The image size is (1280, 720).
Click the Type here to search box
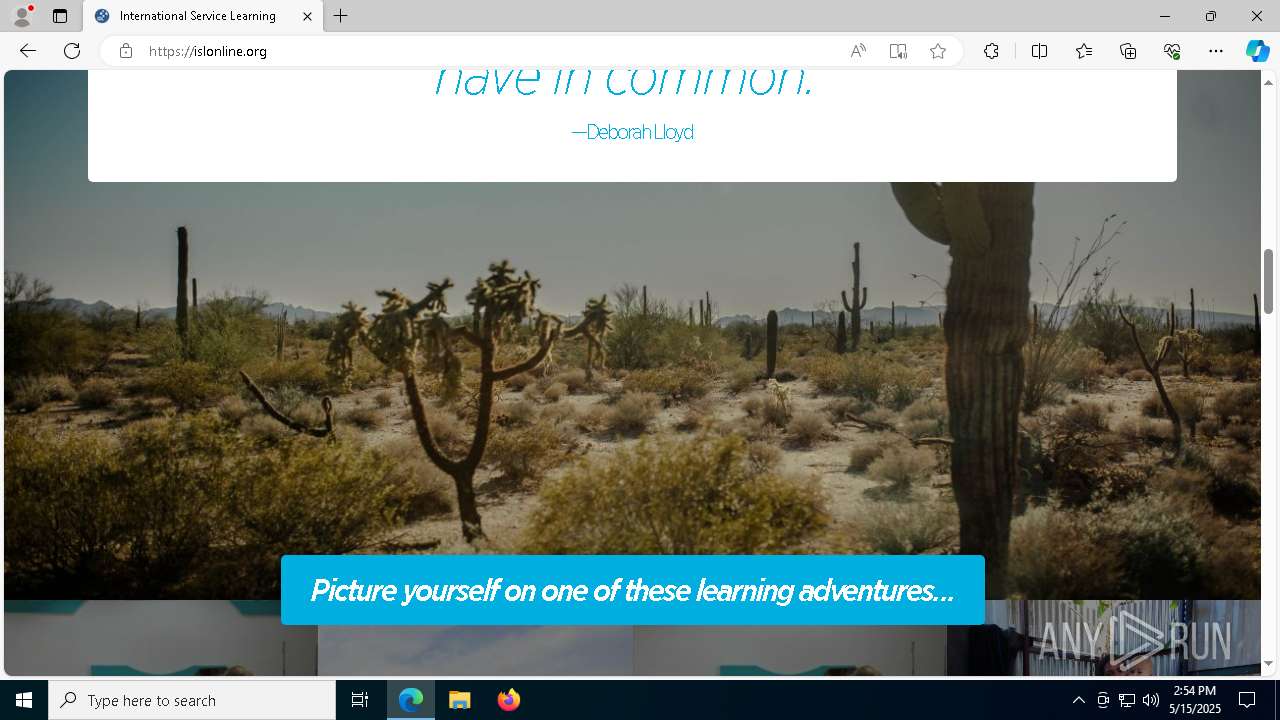point(192,700)
